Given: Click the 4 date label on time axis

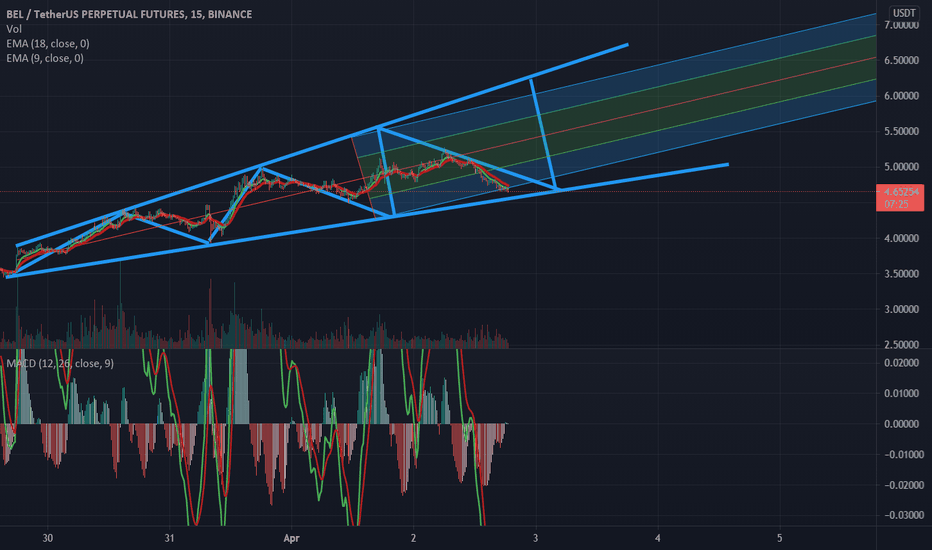Looking at the screenshot, I should (658, 538).
